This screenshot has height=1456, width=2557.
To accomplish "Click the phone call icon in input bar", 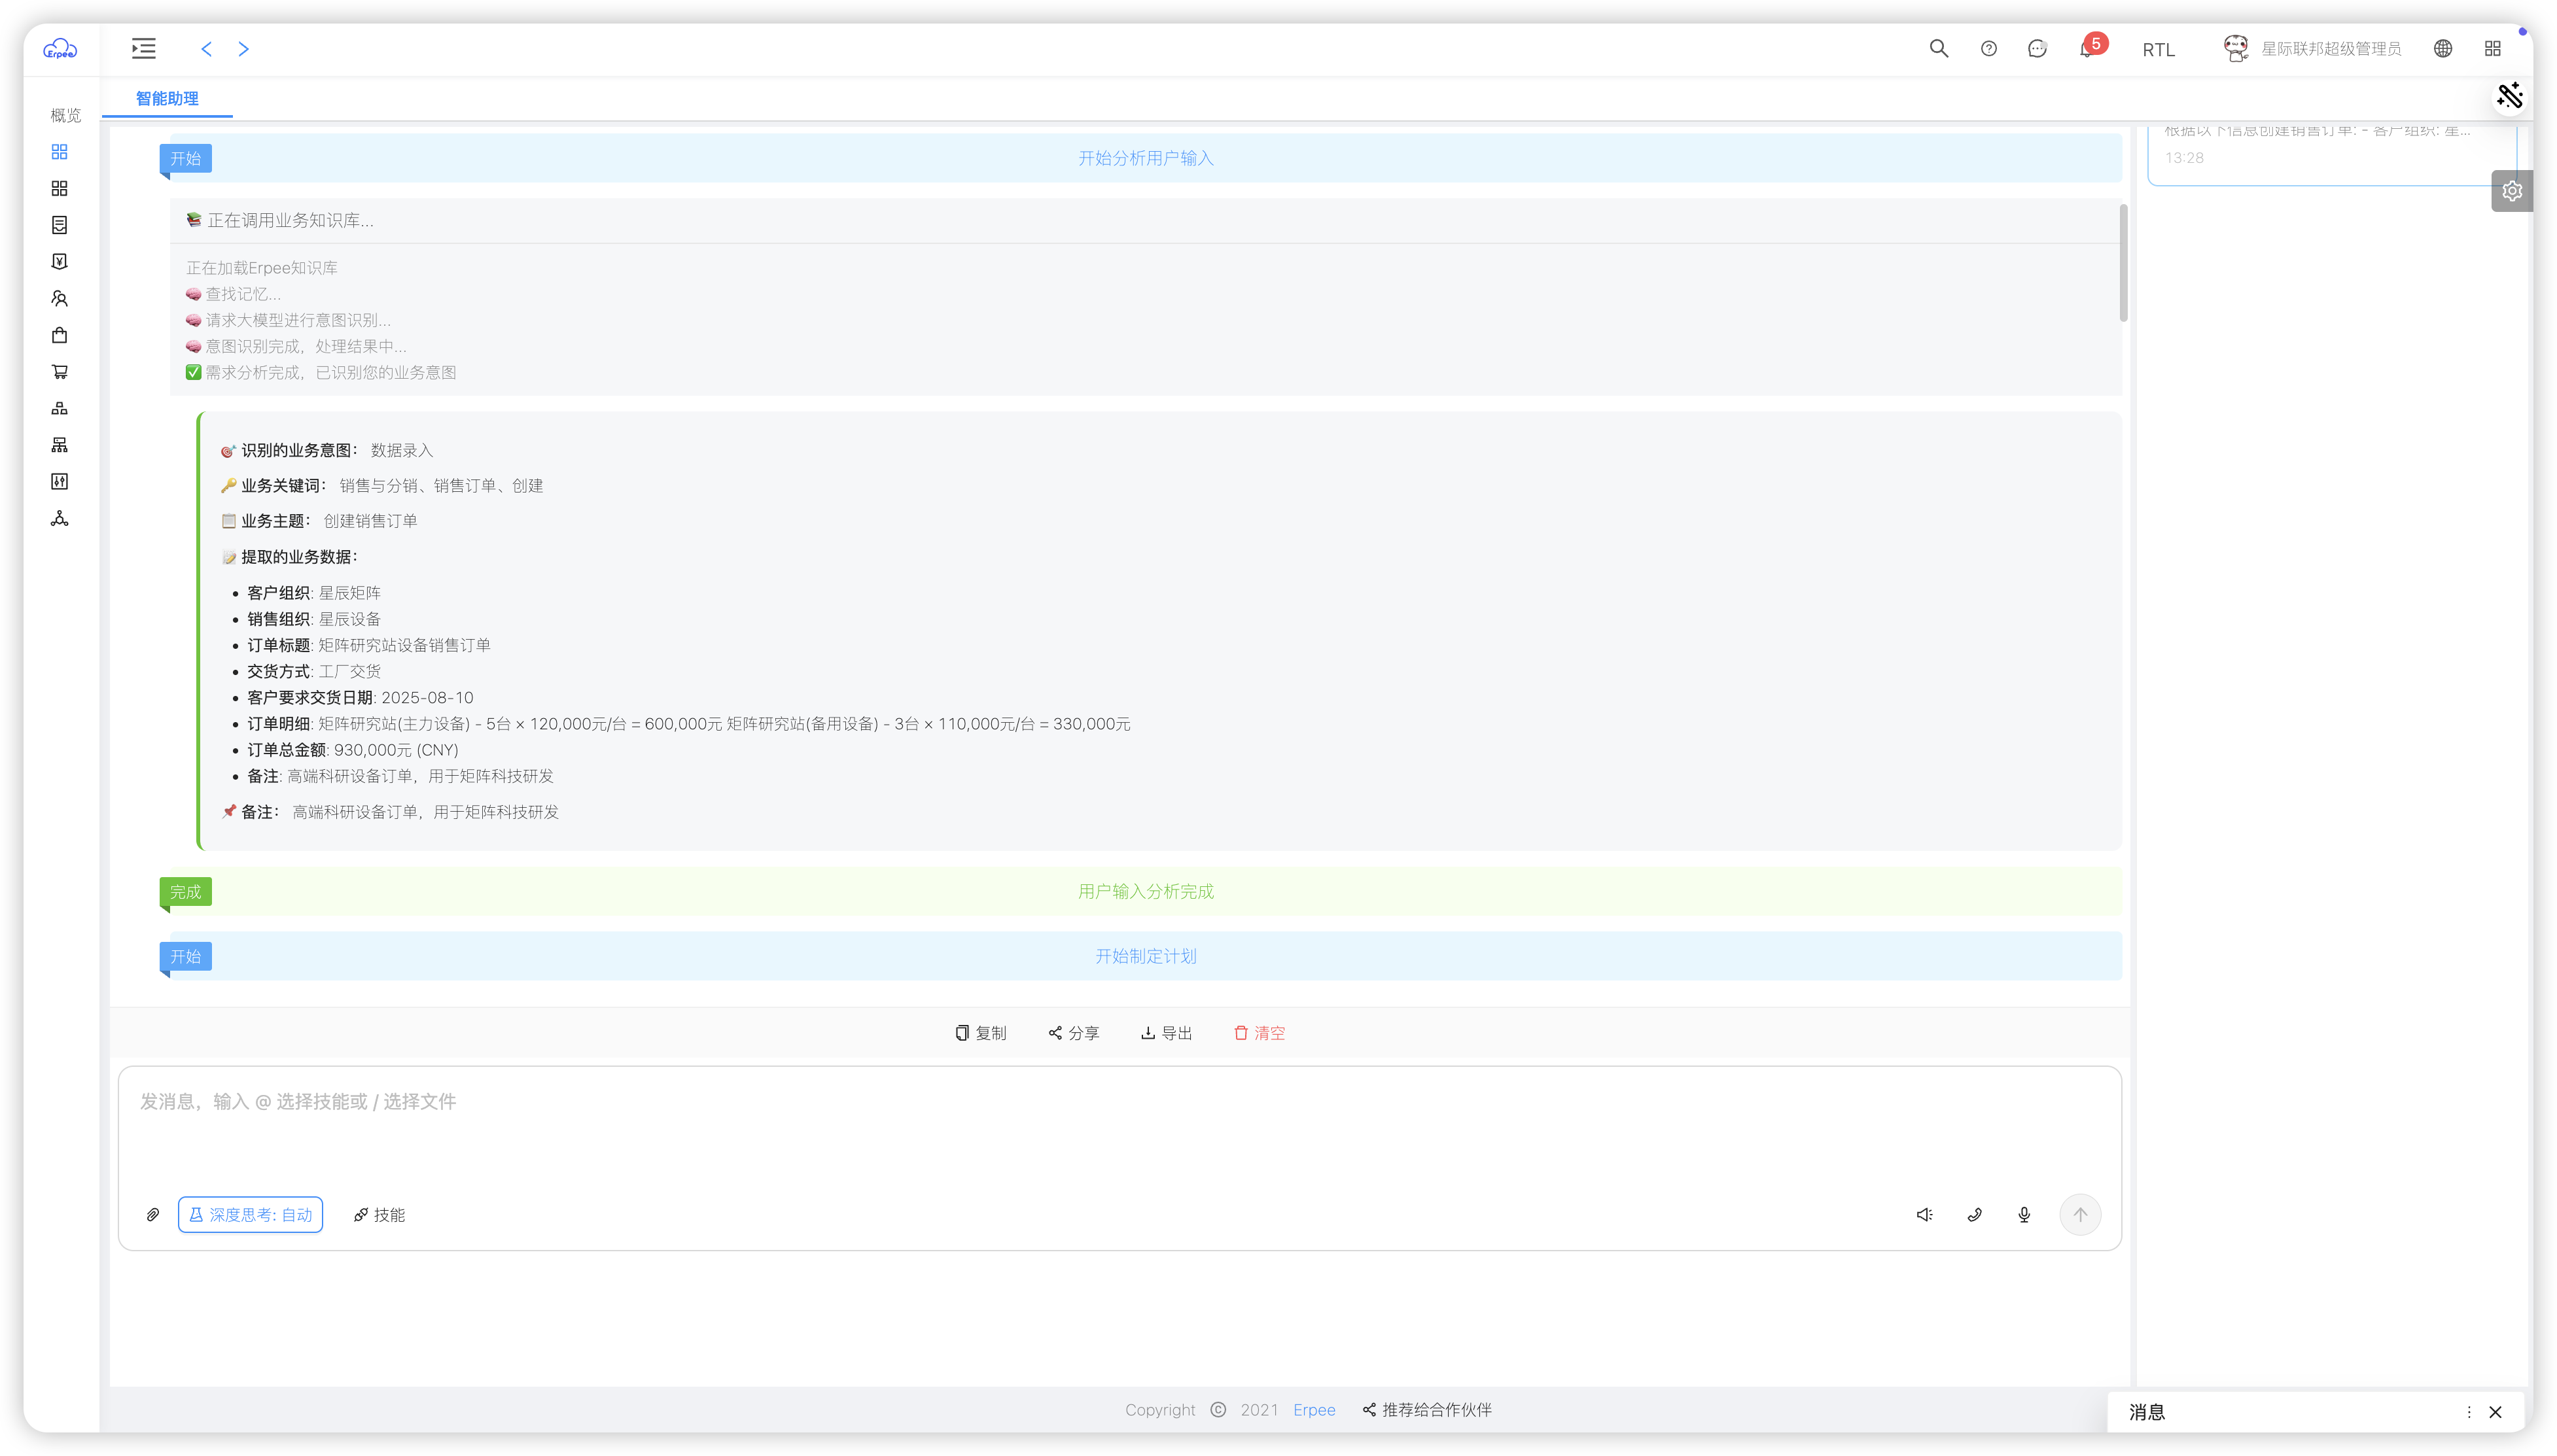I will (1974, 1214).
